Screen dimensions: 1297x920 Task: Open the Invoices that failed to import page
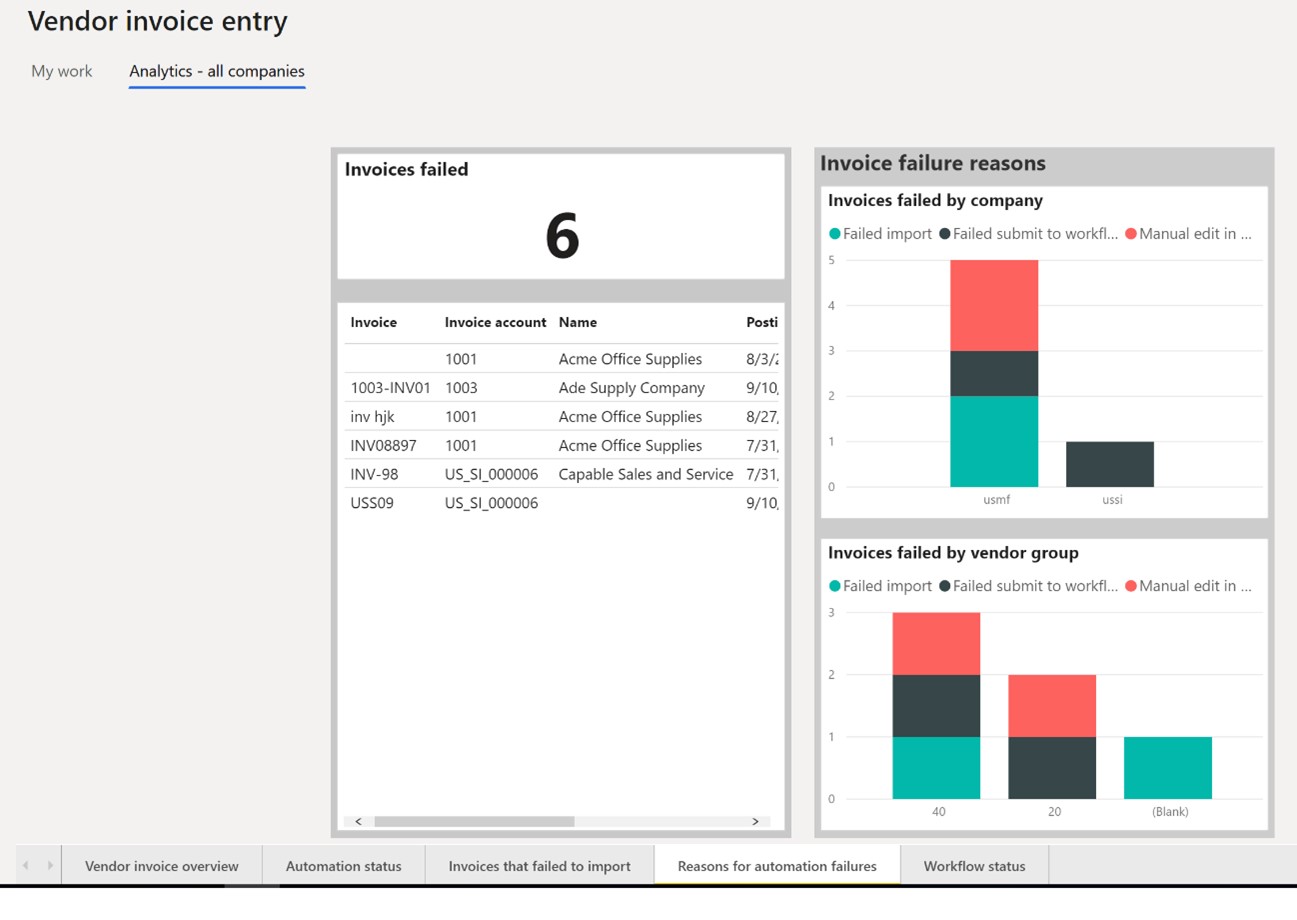(539, 865)
